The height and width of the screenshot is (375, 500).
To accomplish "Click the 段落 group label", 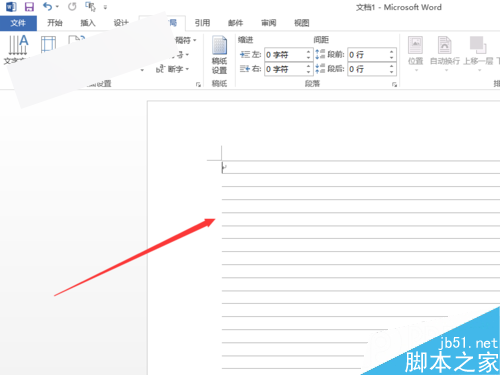I will click(313, 84).
